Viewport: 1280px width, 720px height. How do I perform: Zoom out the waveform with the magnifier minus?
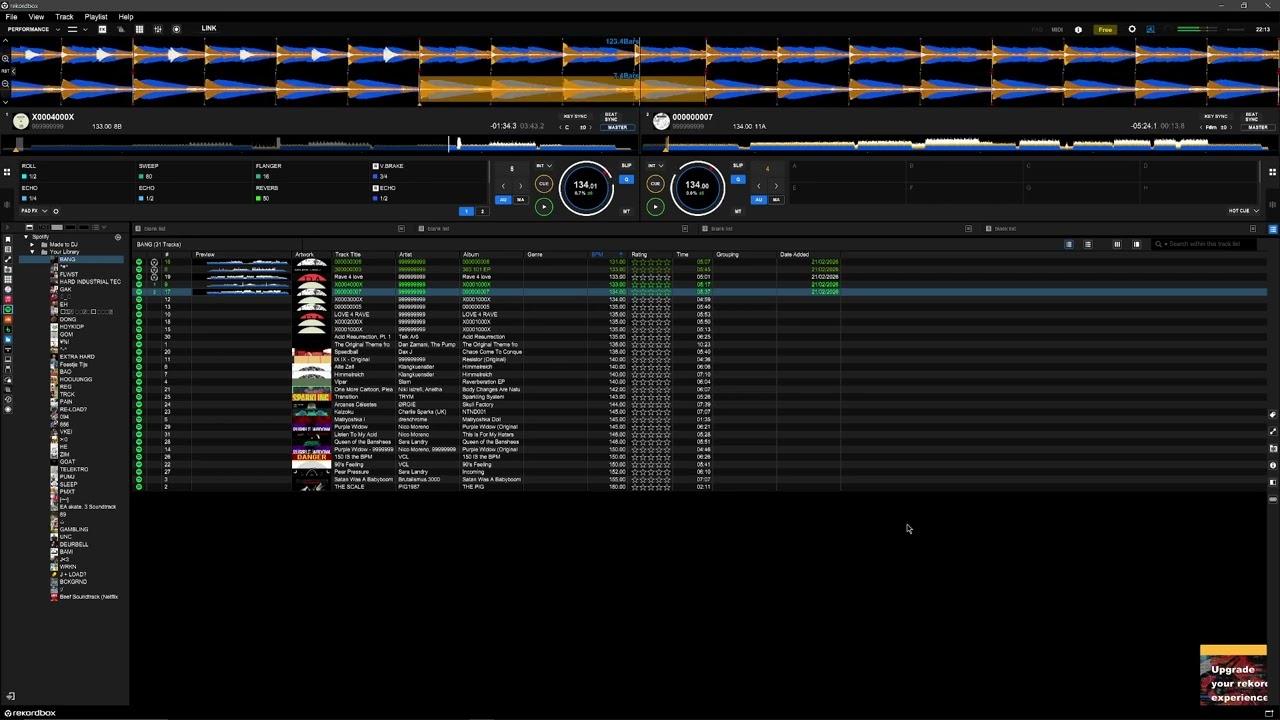pos(6,84)
